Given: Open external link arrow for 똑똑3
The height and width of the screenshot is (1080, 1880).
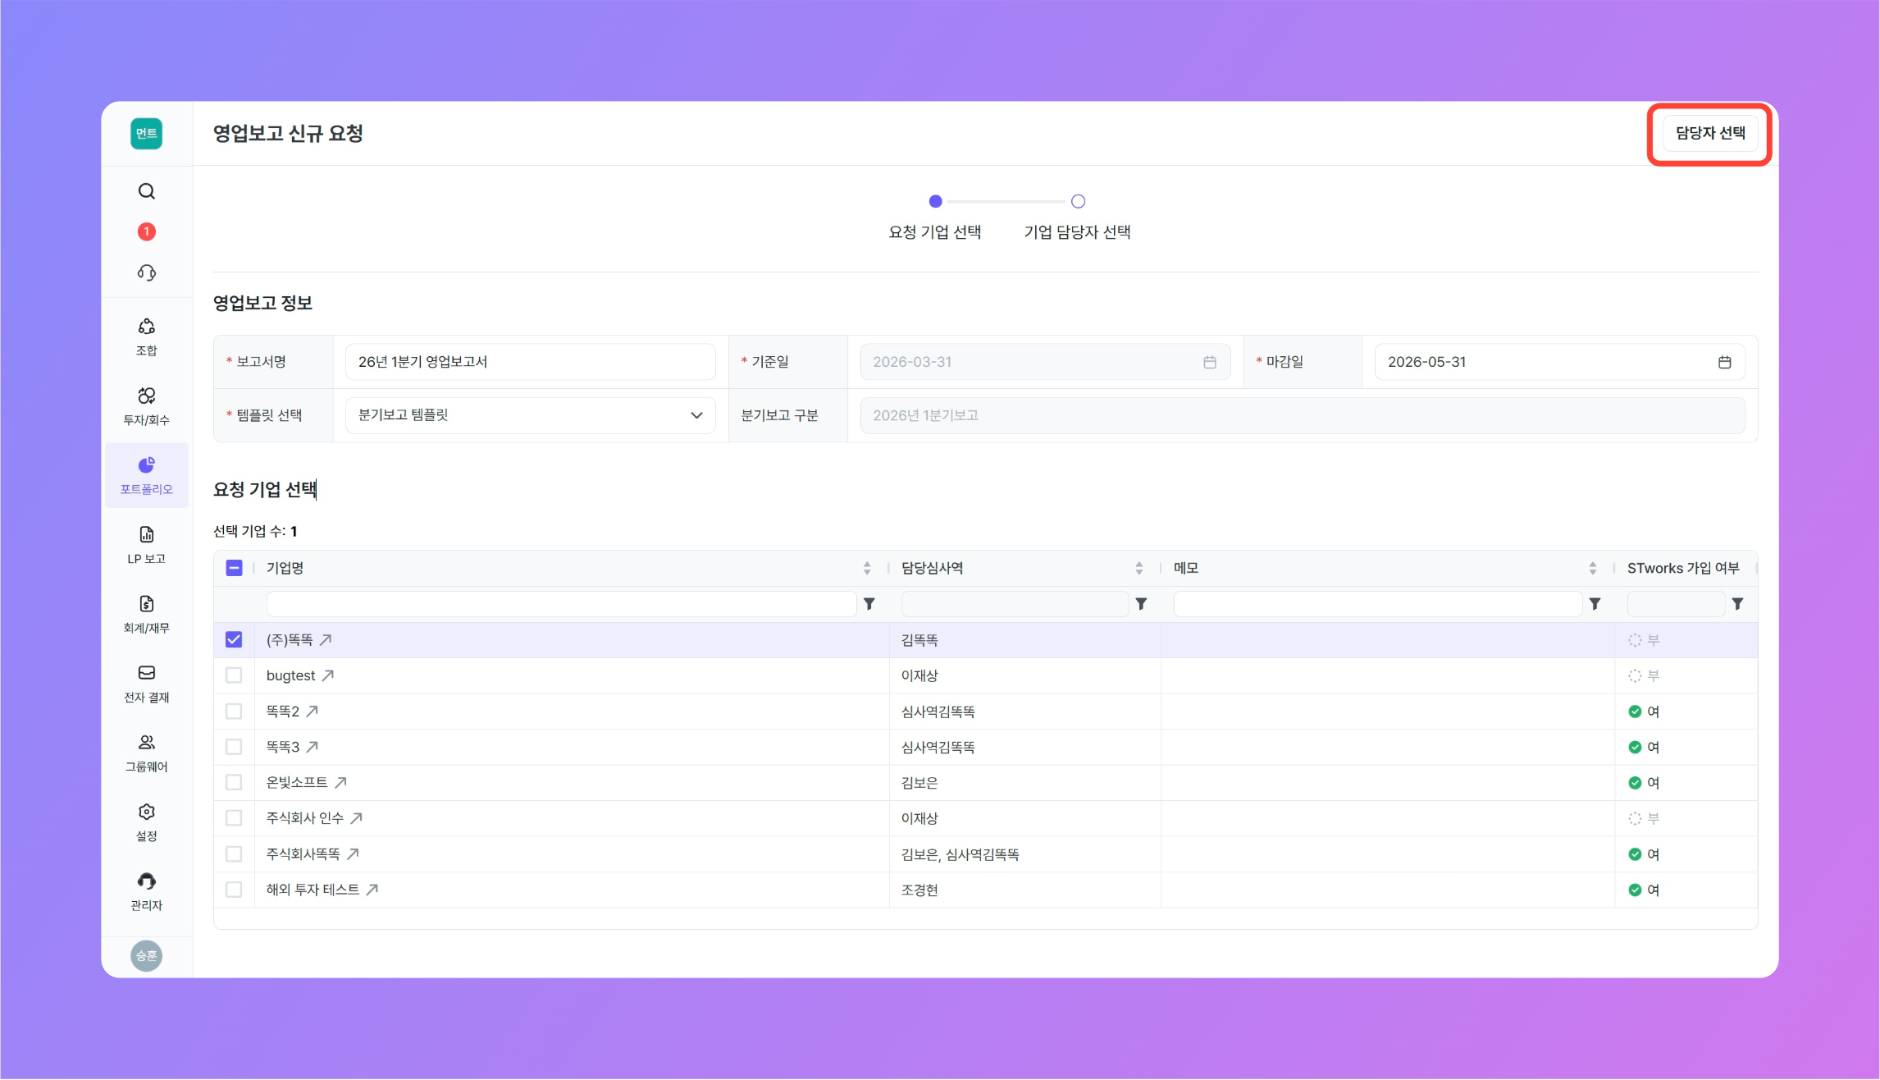Looking at the screenshot, I should (312, 747).
